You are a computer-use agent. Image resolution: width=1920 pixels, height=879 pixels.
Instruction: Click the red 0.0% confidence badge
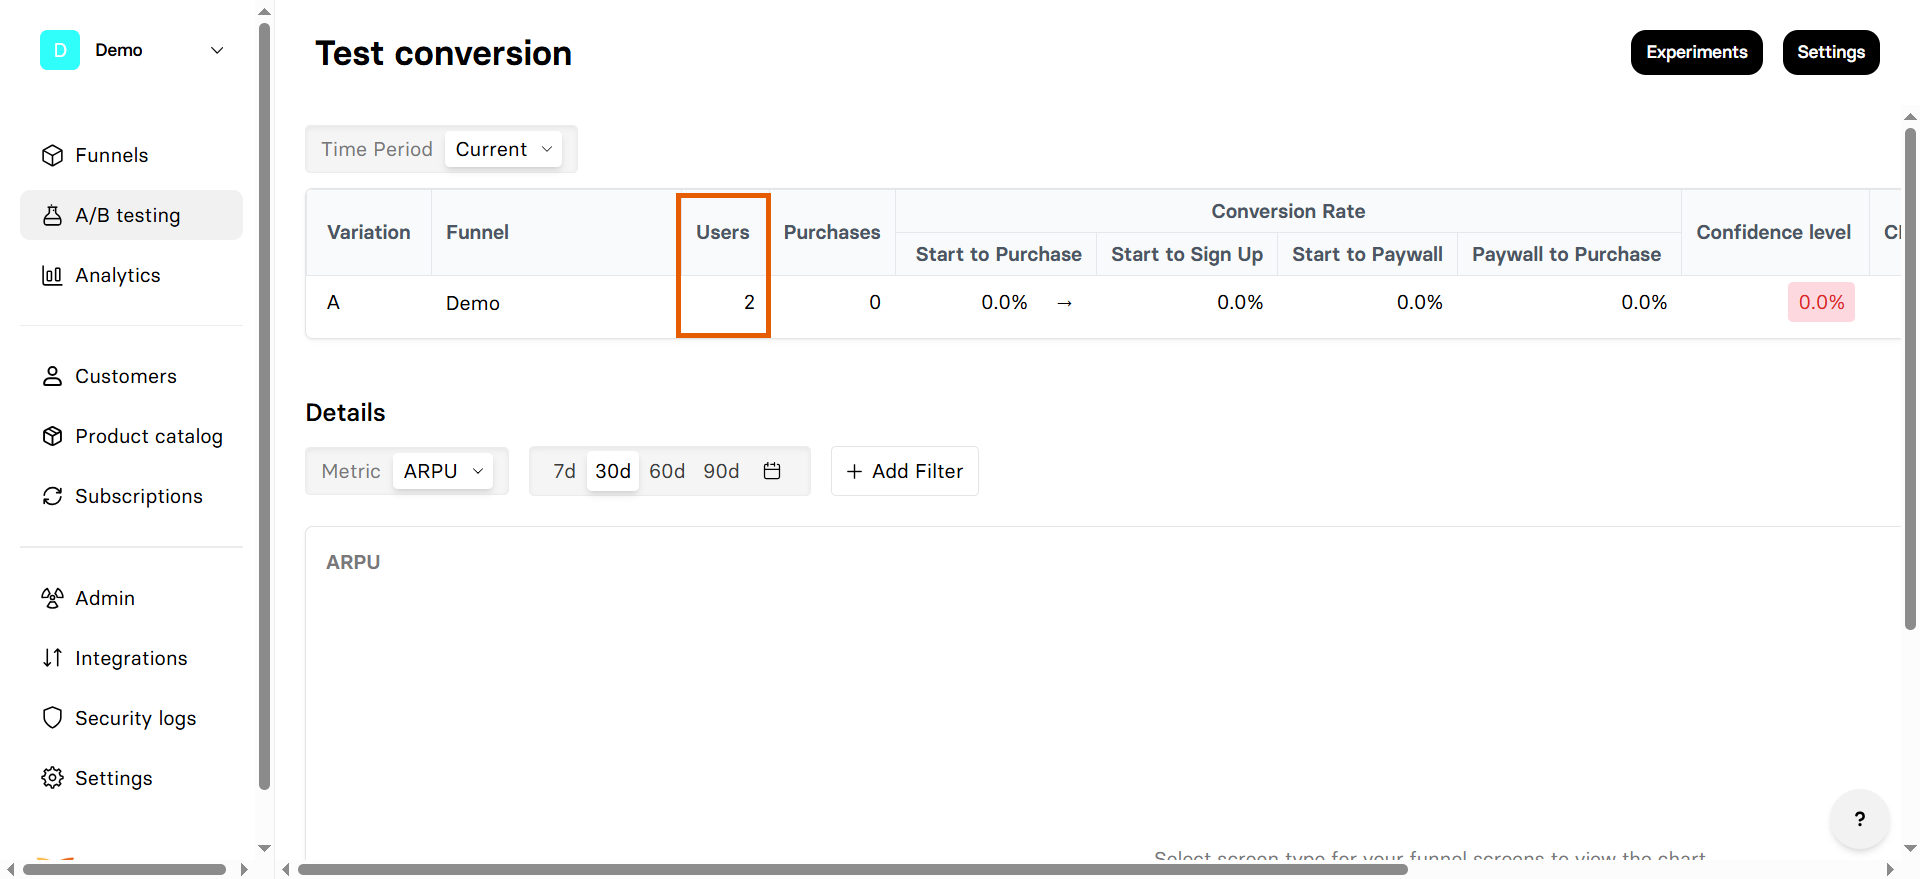1821,302
